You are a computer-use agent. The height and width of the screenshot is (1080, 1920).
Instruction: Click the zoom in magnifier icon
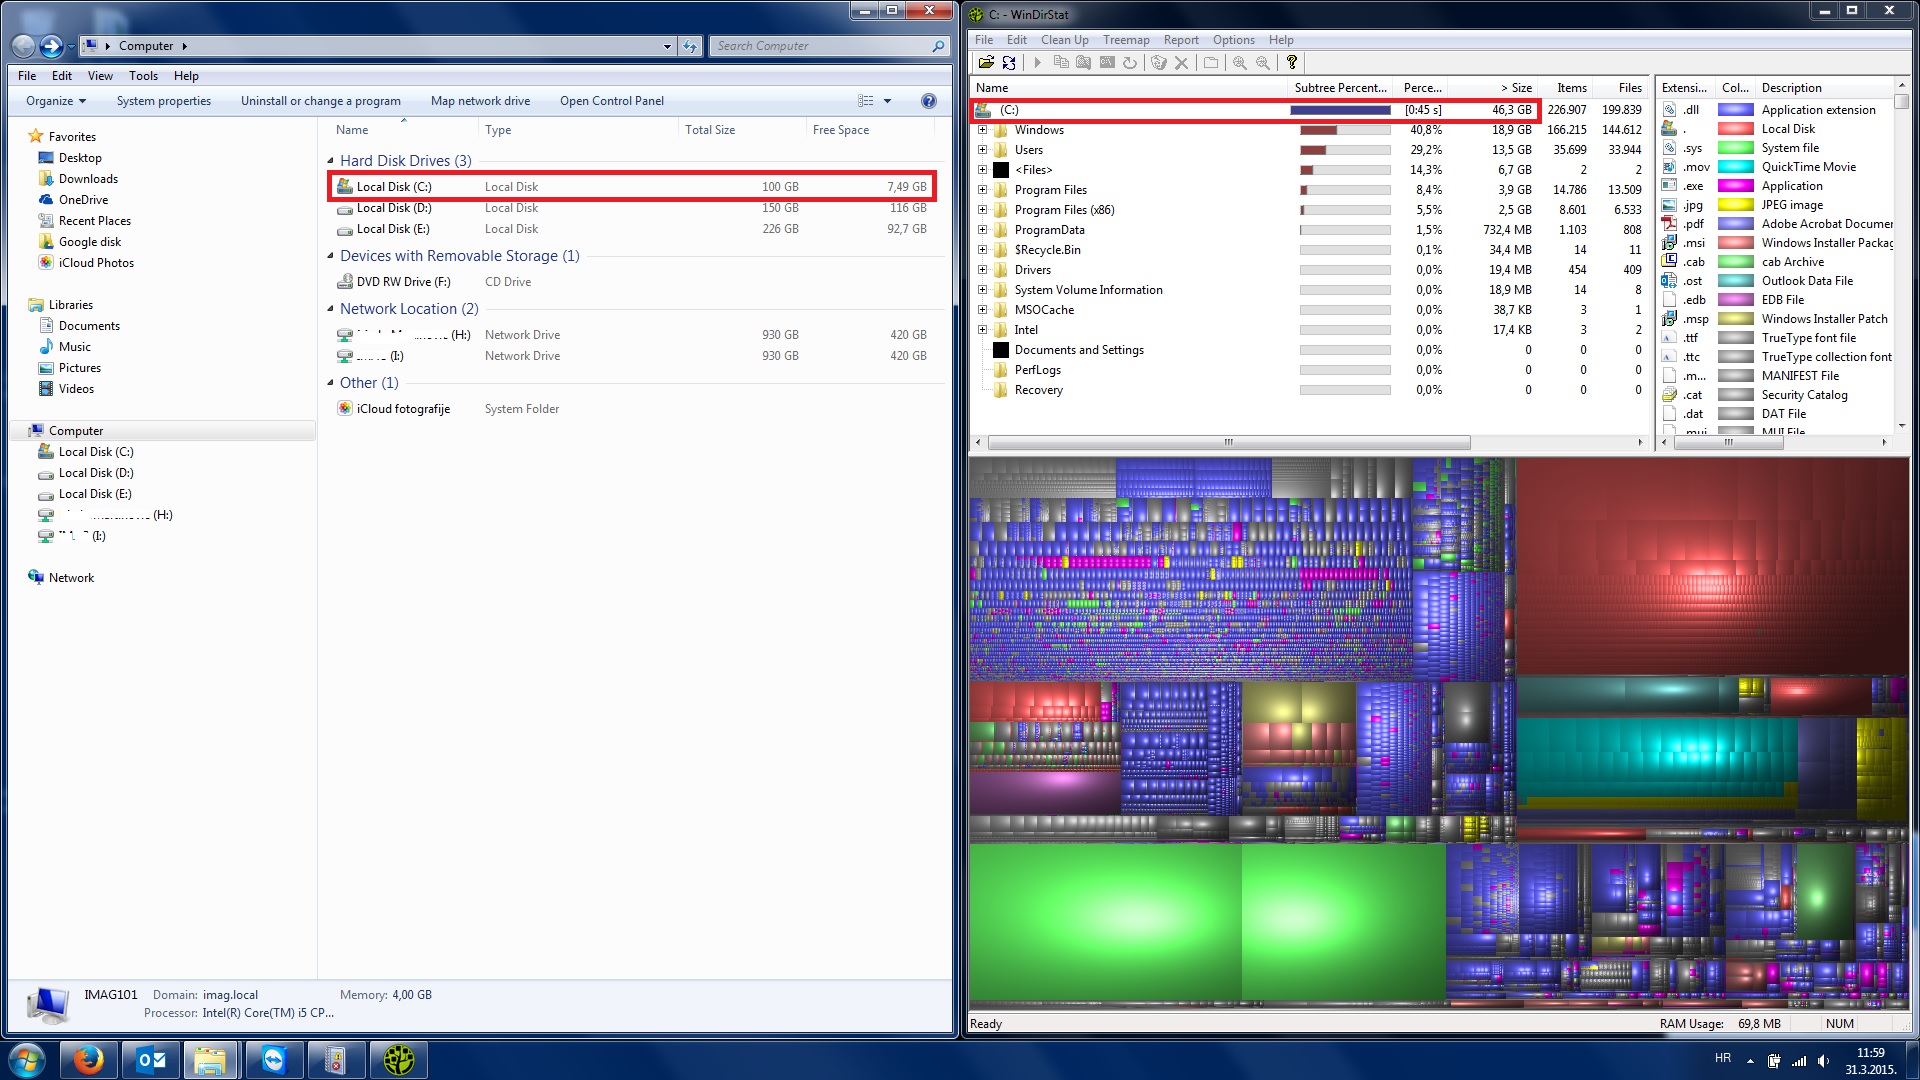pos(1240,62)
